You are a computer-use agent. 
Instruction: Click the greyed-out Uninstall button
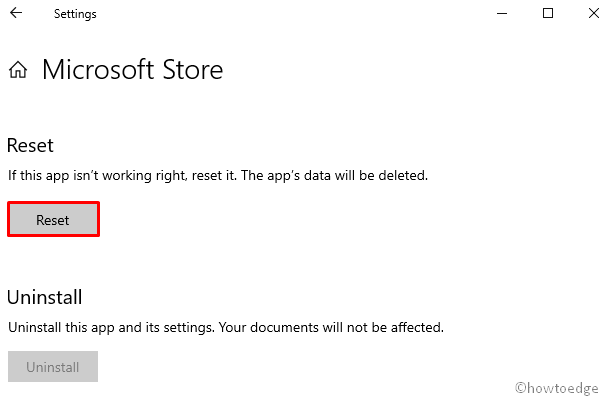(53, 367)
